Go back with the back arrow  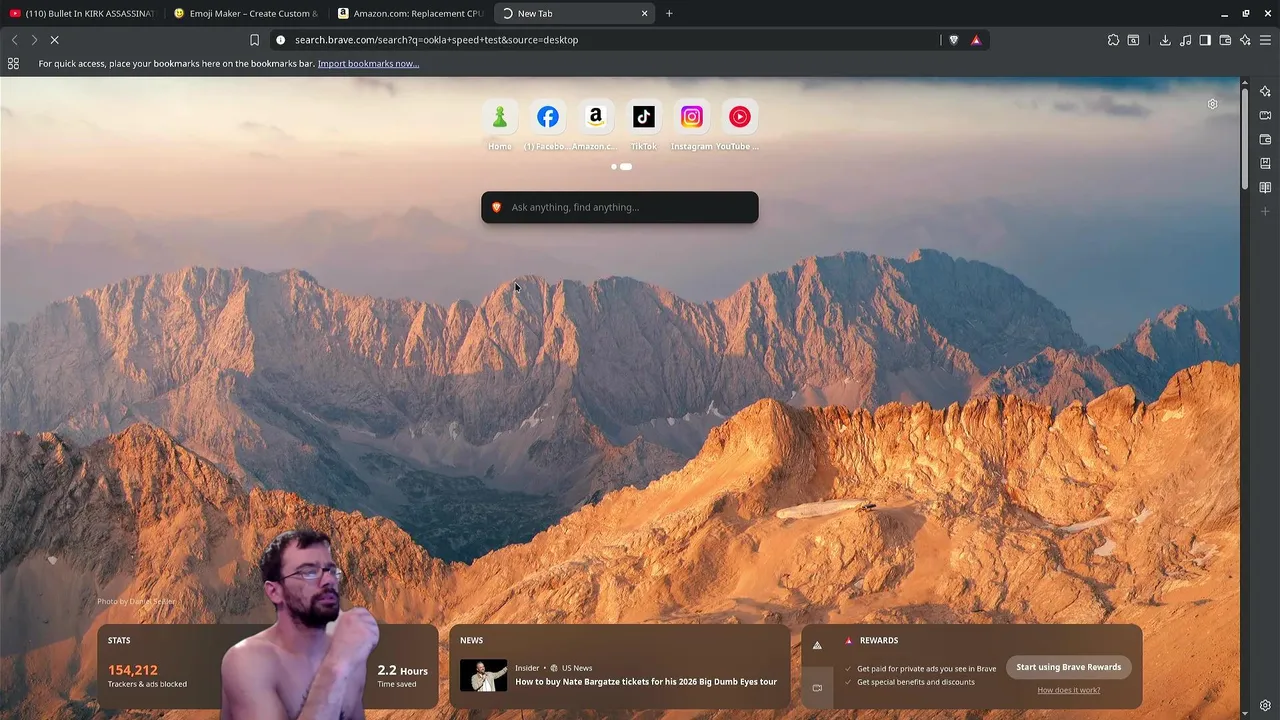[x=14, y=40]
